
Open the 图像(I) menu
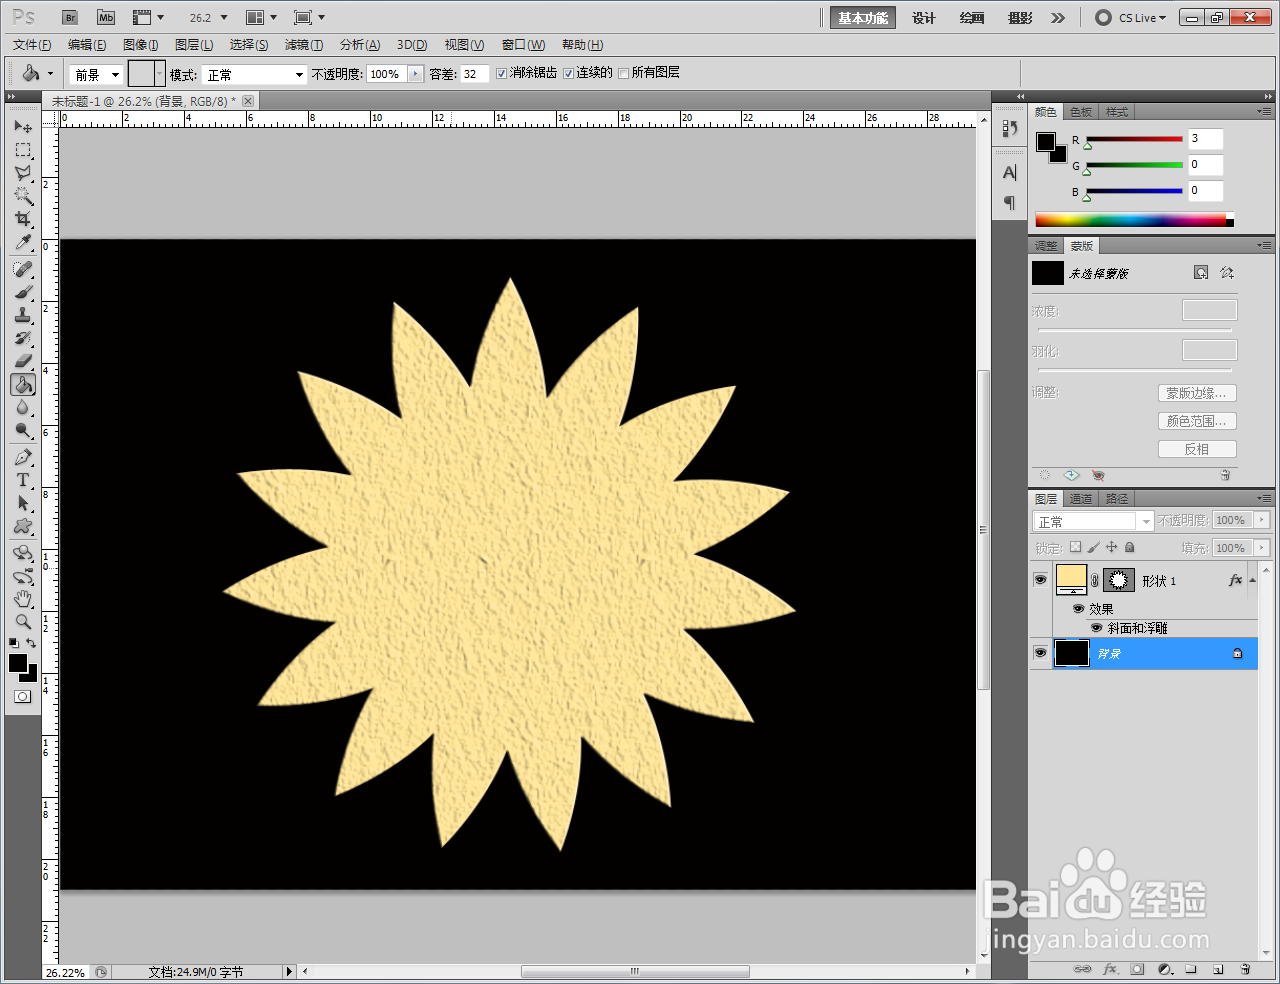[141, 45]
